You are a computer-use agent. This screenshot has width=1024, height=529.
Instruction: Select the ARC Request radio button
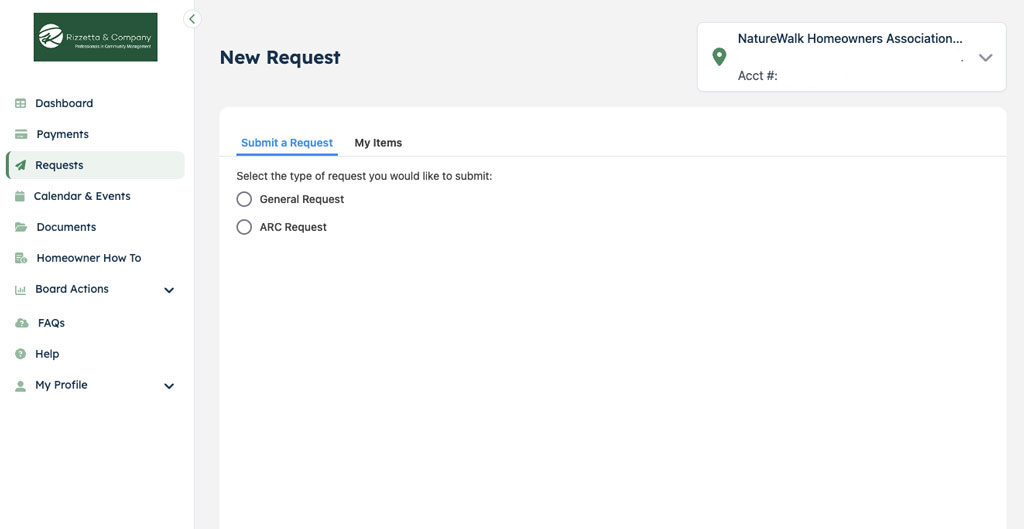(x=244, y=227)
